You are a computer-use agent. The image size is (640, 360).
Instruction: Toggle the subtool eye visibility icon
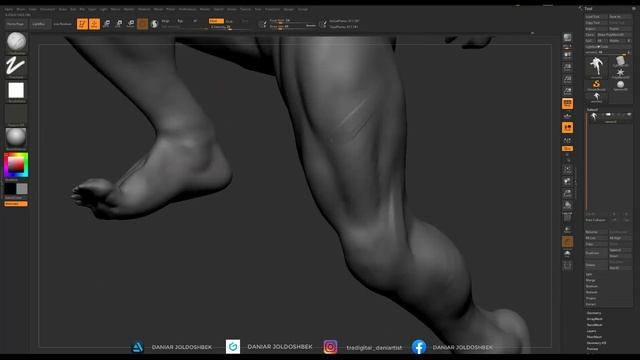point(629,115)
